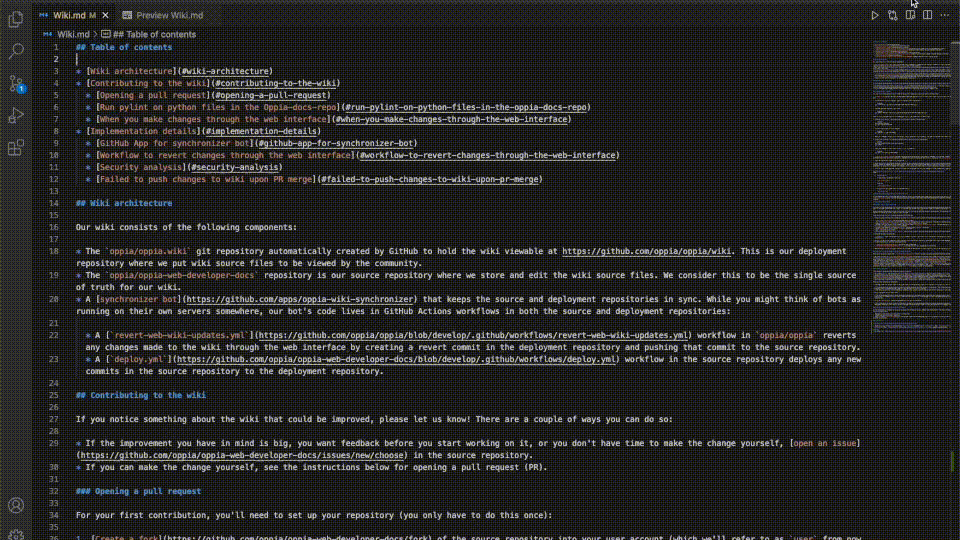
Task: Click the deploy.yml workflow URL
Action: [396, 359]
